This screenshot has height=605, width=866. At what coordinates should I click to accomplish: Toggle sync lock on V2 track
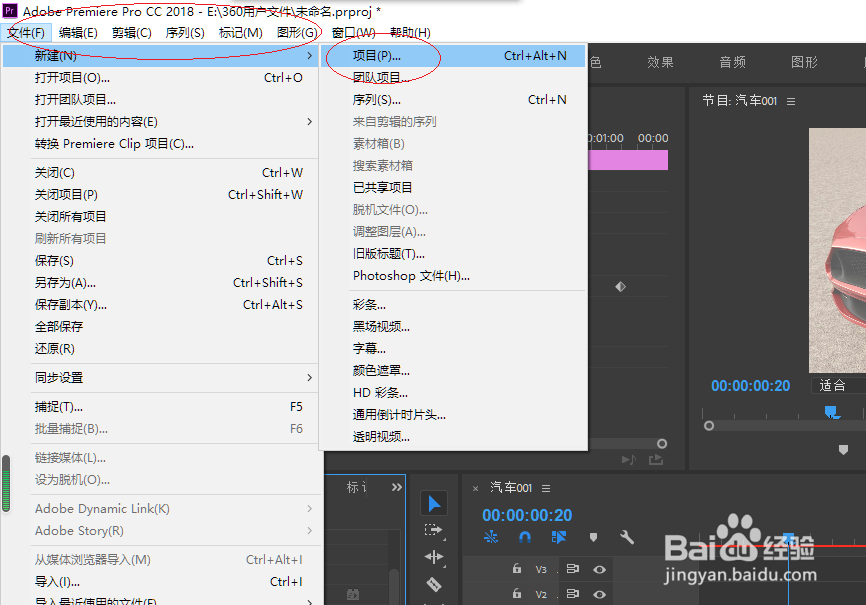tap(573, 593)
